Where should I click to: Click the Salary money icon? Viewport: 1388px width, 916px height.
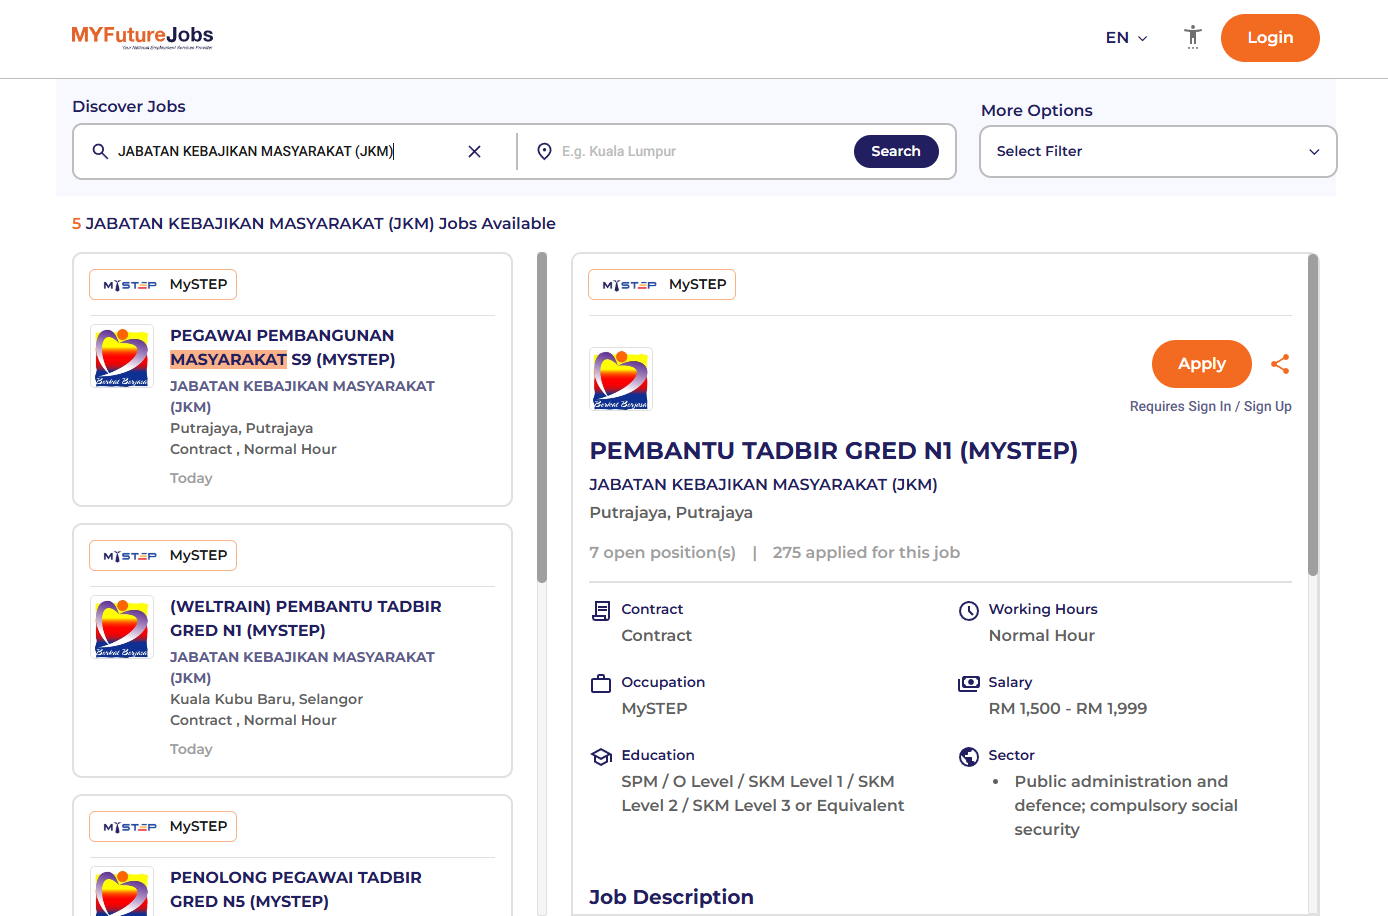tap(968, 684)
